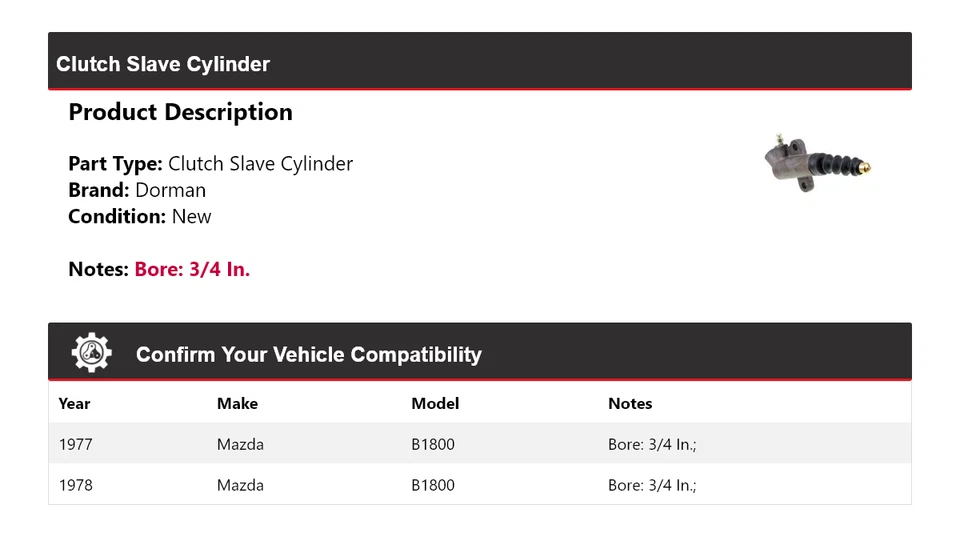This screenshot has width=960, height=537.
Task: Click B1800 model in the 1978 row
Action: (432, 485)
